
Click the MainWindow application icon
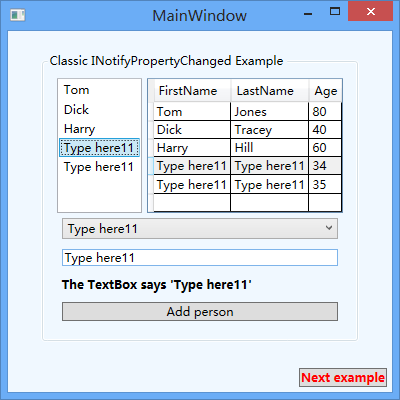[18, 15]
